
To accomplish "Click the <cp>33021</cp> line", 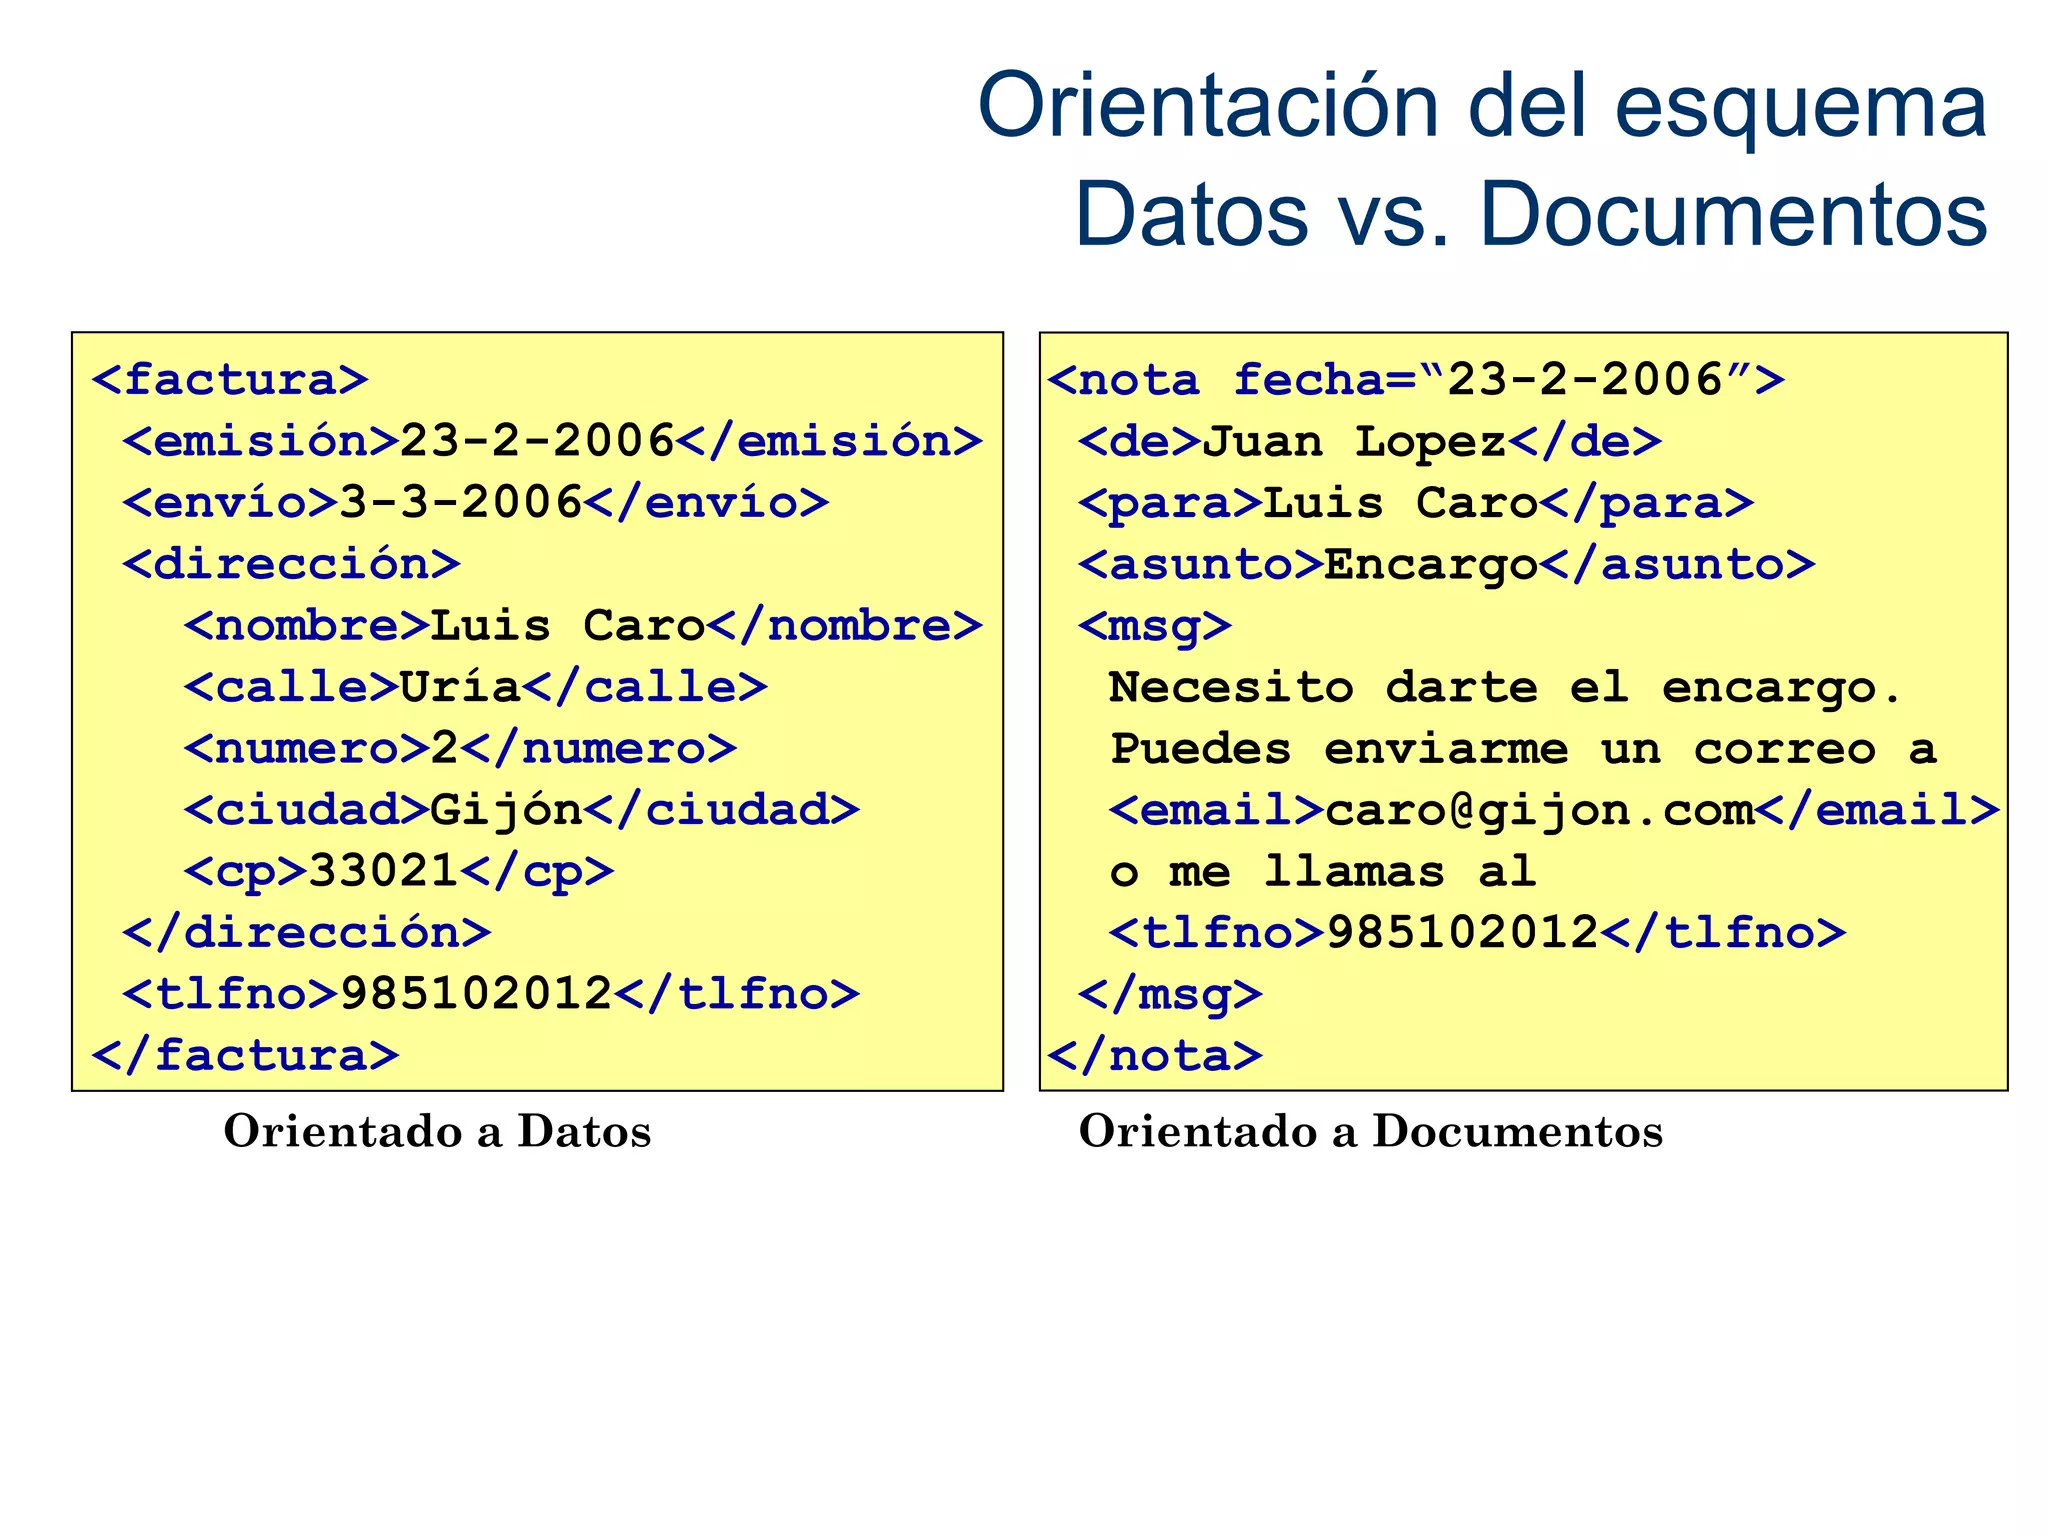I will [399, 871].
